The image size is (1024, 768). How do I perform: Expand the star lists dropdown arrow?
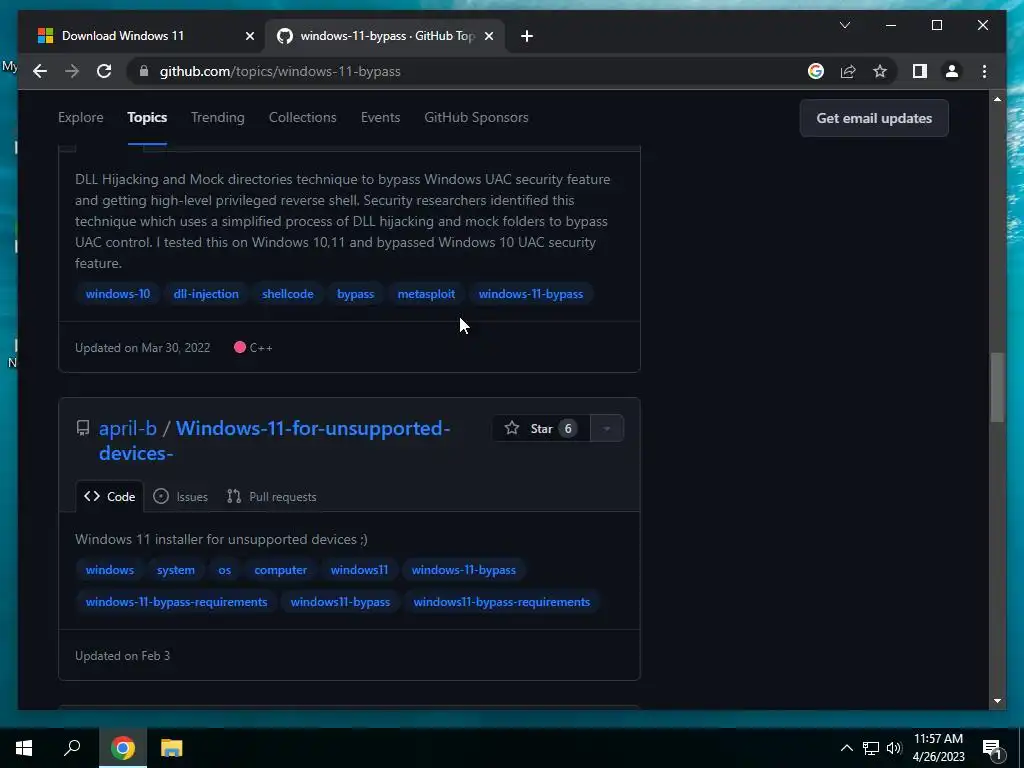click(607, 428)
